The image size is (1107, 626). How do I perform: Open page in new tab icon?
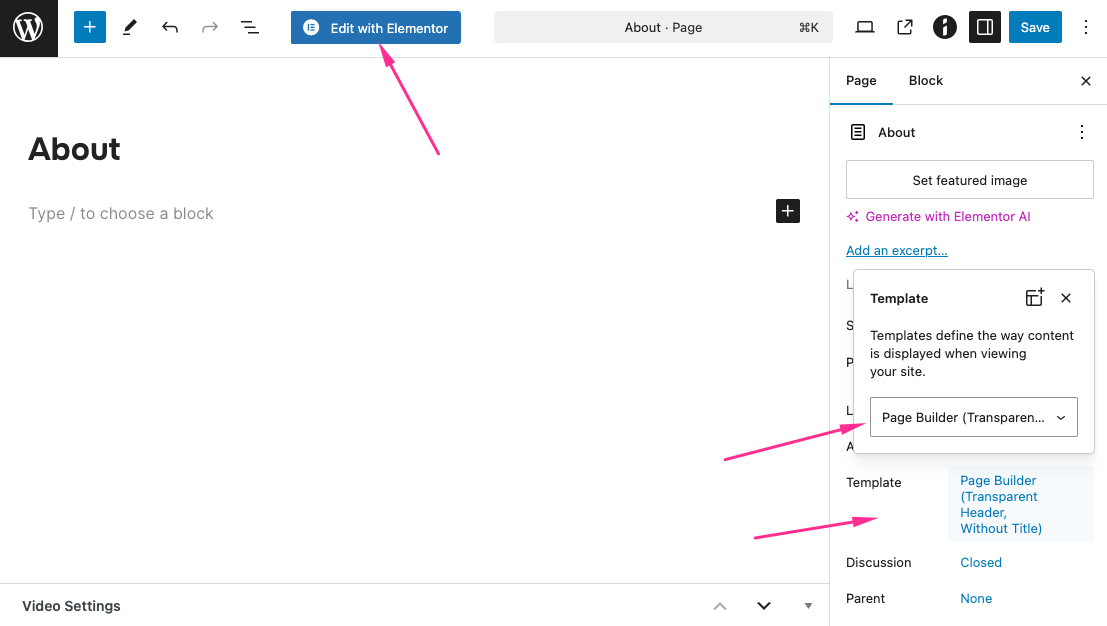(905, 28)
